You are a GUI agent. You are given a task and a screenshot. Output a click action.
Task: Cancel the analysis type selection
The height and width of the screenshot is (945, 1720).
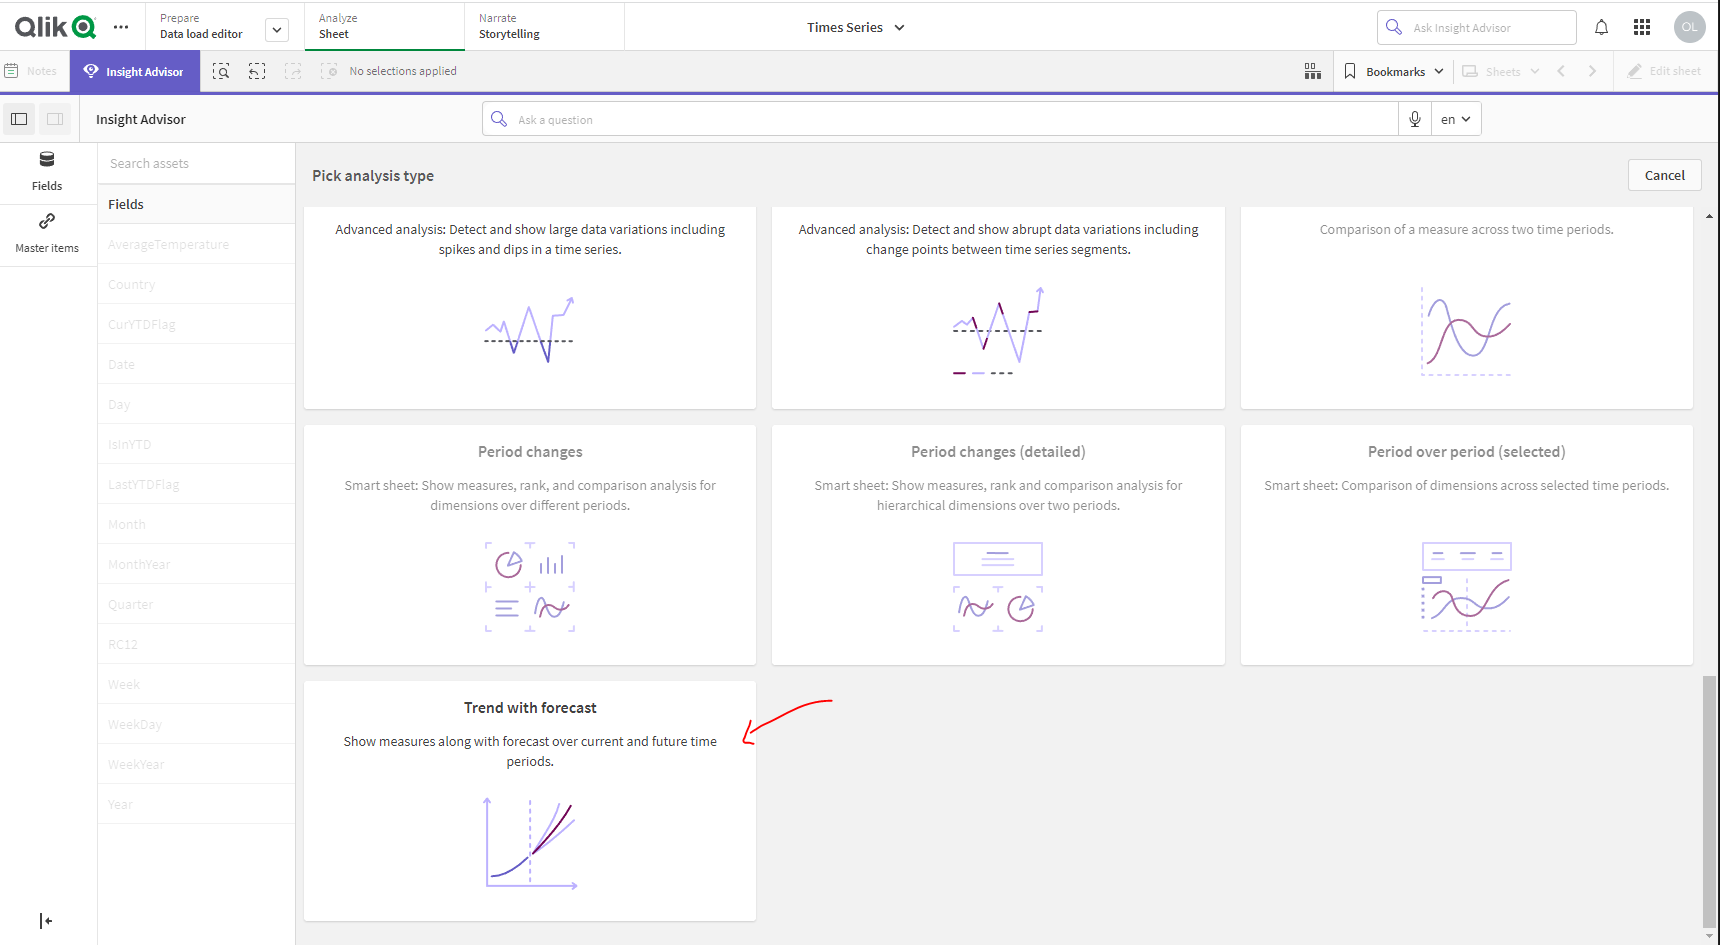(x=1664, y=175)
